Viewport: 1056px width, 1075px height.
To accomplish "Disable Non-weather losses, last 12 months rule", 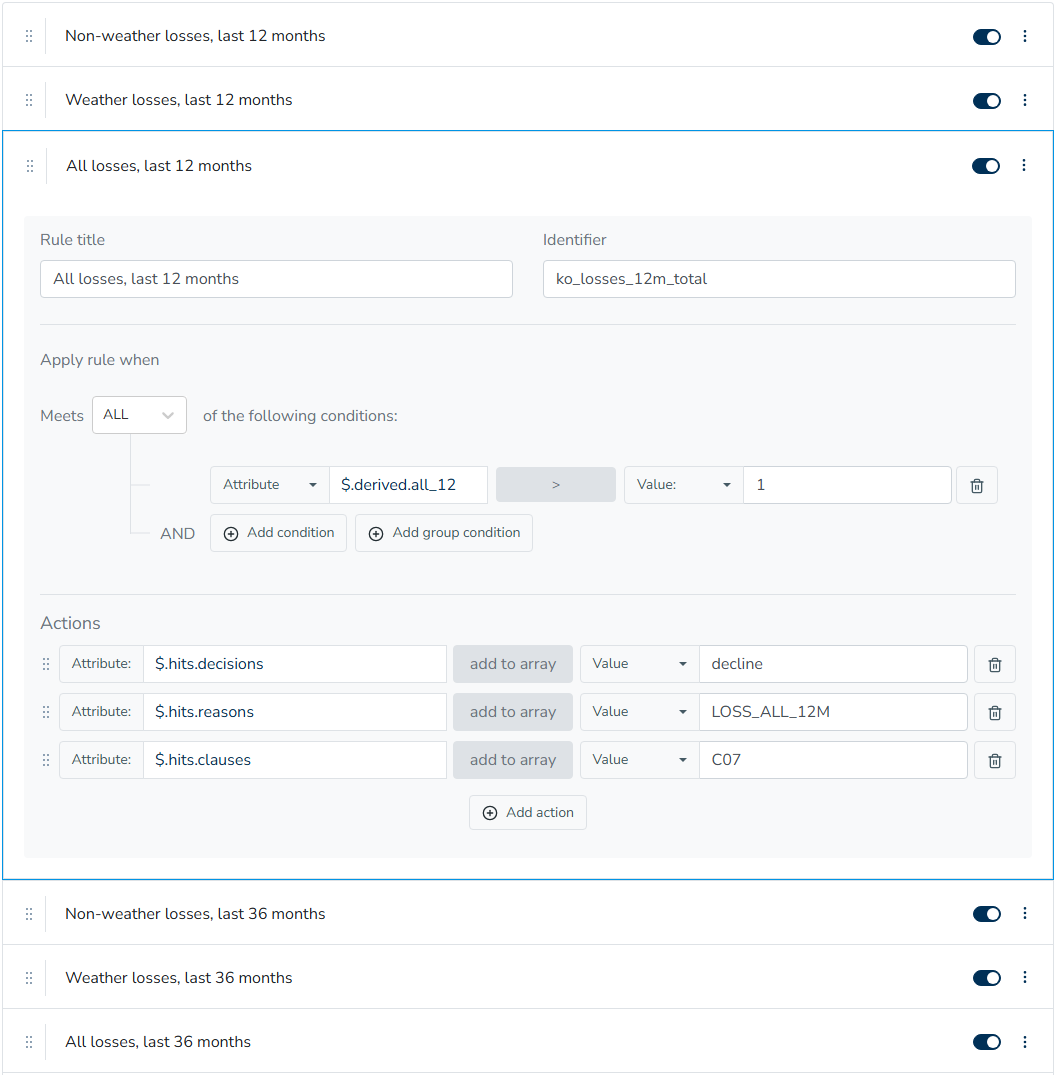I will click(x=986, y=37).
